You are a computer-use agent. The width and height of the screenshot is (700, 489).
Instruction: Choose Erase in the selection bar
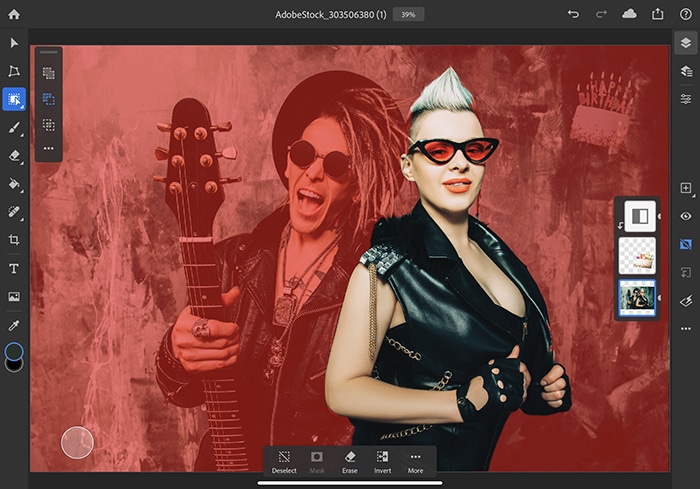[349, 461]
